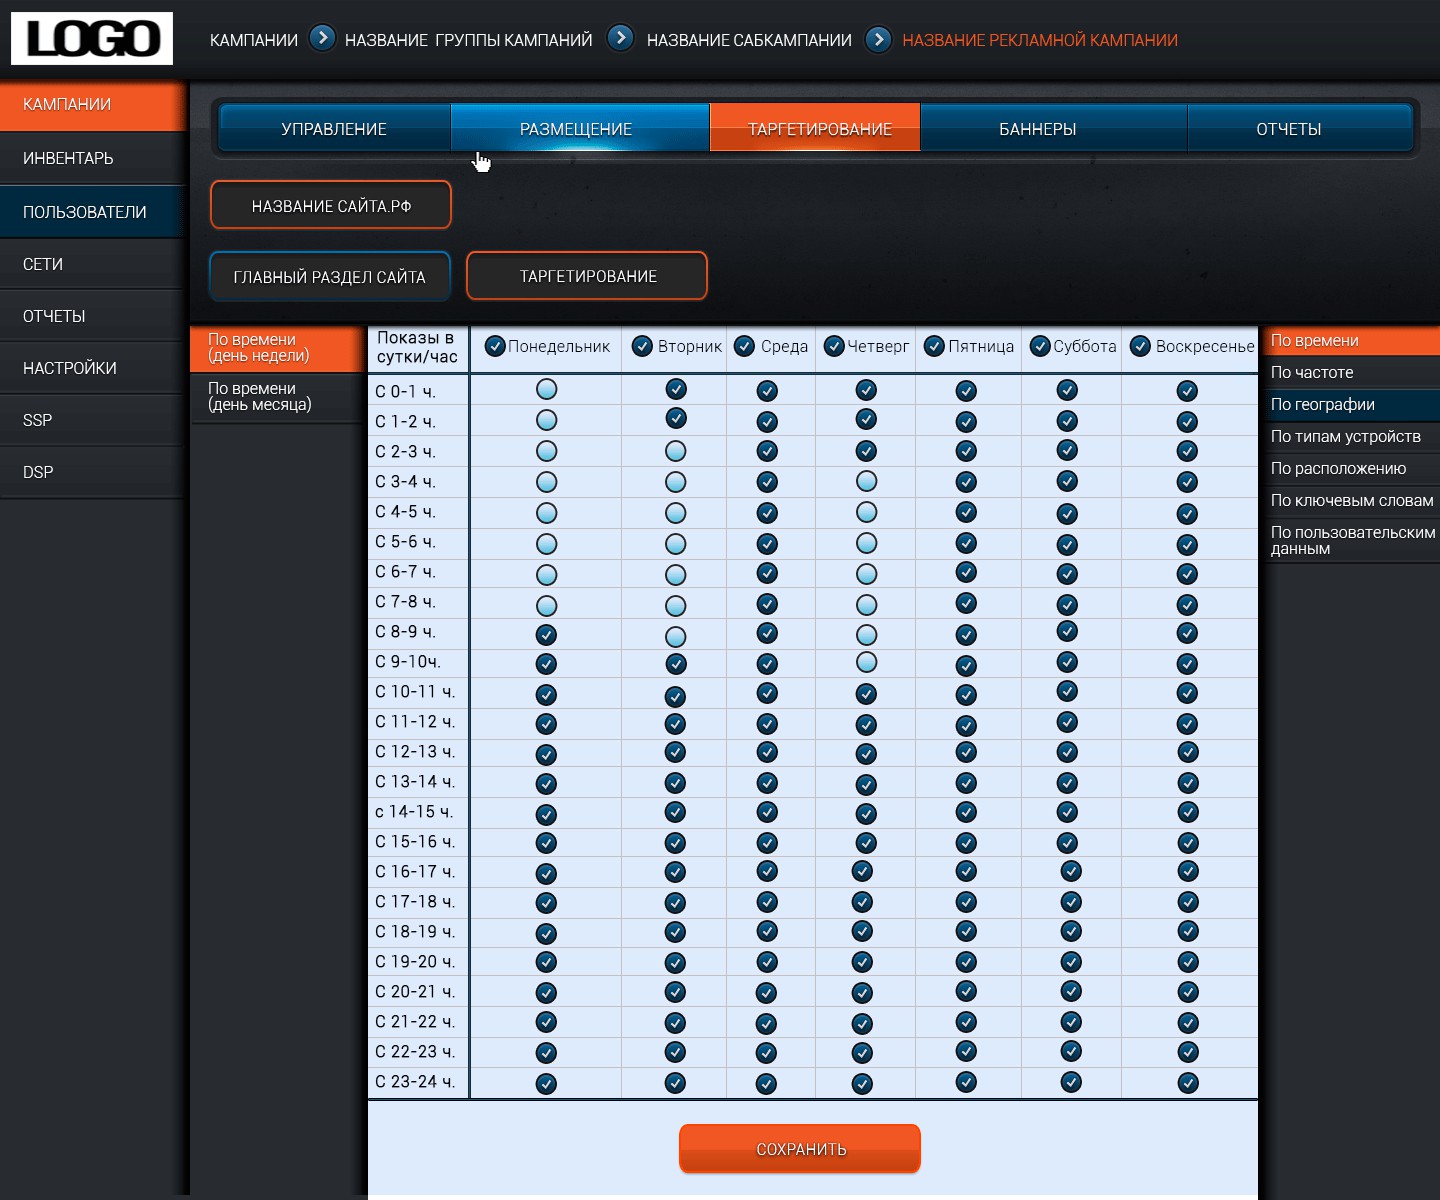Uncheck Вторник in the С 0-1 ч. row
Image resolution: width=1440 pixels, height=1200 pixels.
click(x=676, y=389)
